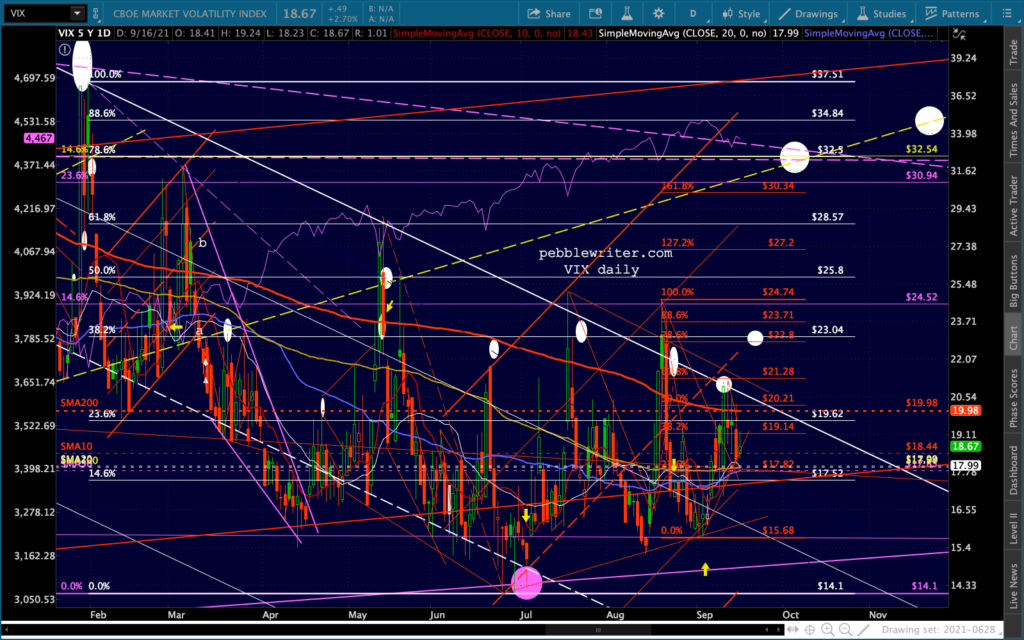Open the Style menu
Image resolution: width=1024 pixels, height=640 pixels.
point(739,14)
